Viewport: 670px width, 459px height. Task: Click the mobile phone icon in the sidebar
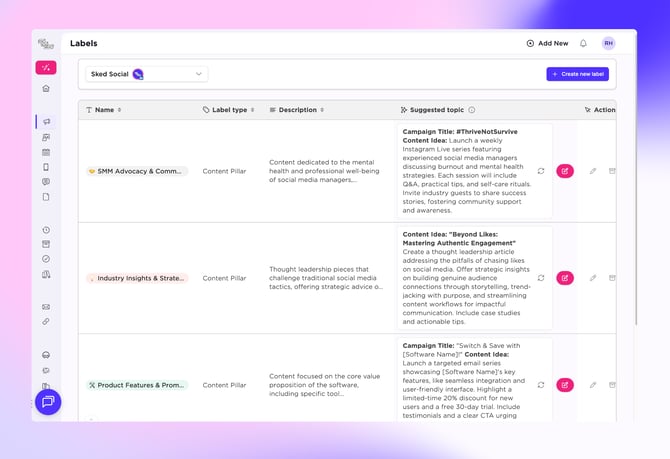point(46,167)
